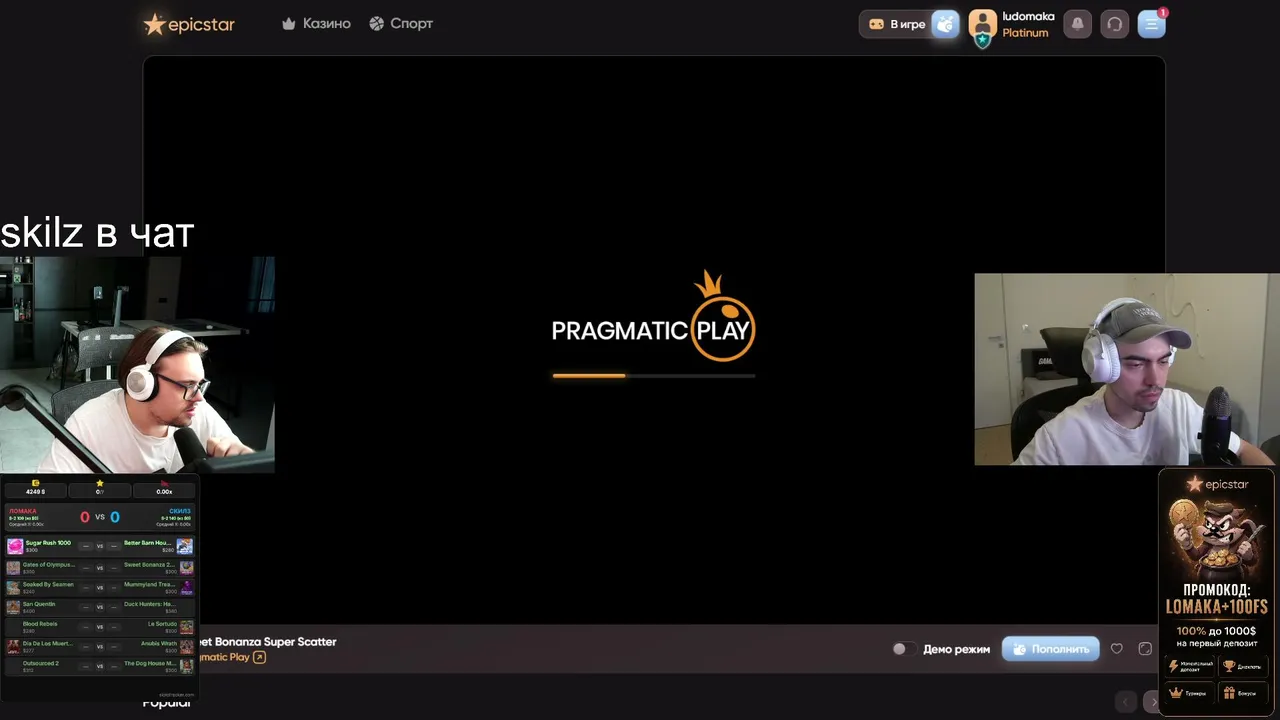1280x720 pixels.
Task: Click the СКИЛЗ team label
Action: 180,511
